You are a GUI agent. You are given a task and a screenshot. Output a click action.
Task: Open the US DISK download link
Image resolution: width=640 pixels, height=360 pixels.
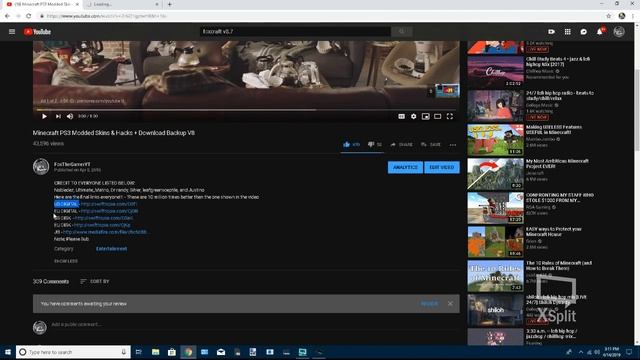(x=104, y=218)
